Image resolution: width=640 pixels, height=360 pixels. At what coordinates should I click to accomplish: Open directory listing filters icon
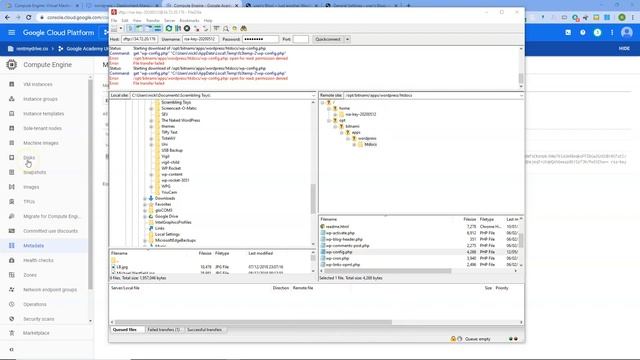point(216,29)
